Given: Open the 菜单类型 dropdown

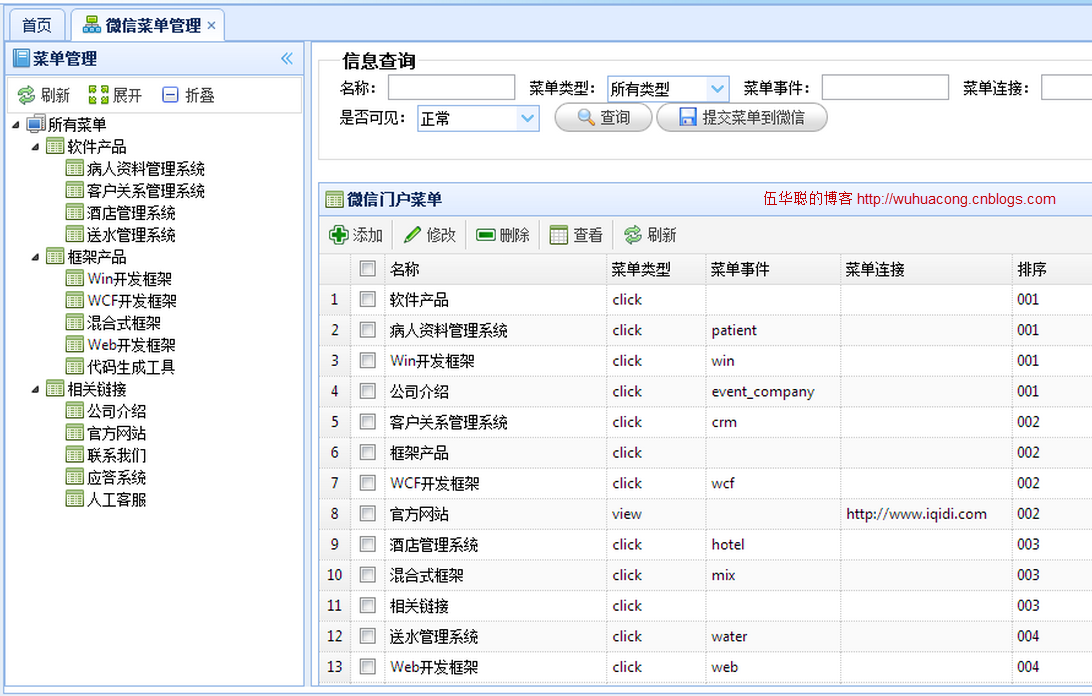Looking at the screenshot, I should [x=717, y=88].
